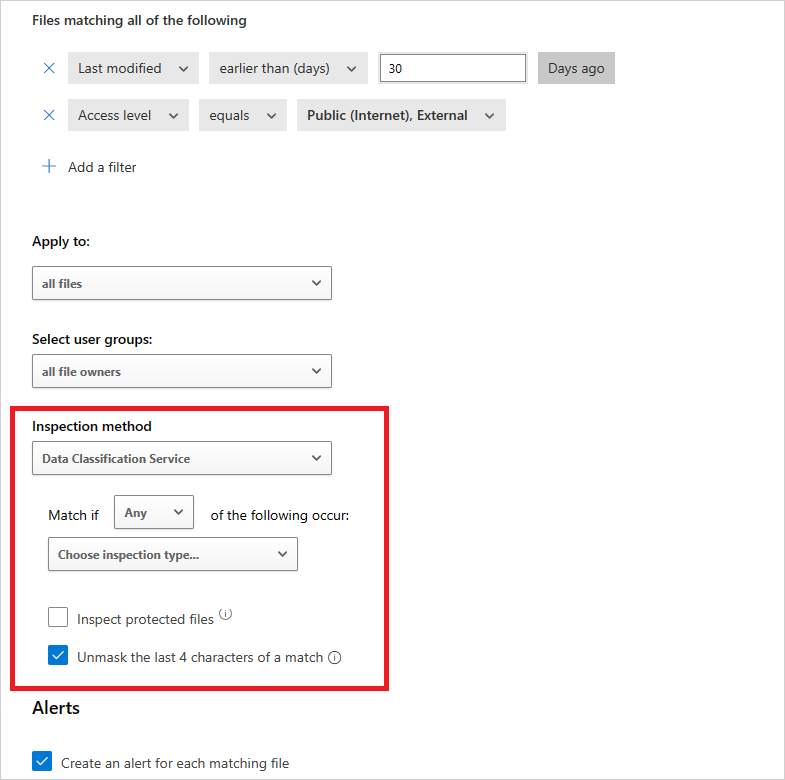The image size is (785, 780).
Task: Open the earlier than (days) operator dropdown
Action: click(x=288, y=68)
